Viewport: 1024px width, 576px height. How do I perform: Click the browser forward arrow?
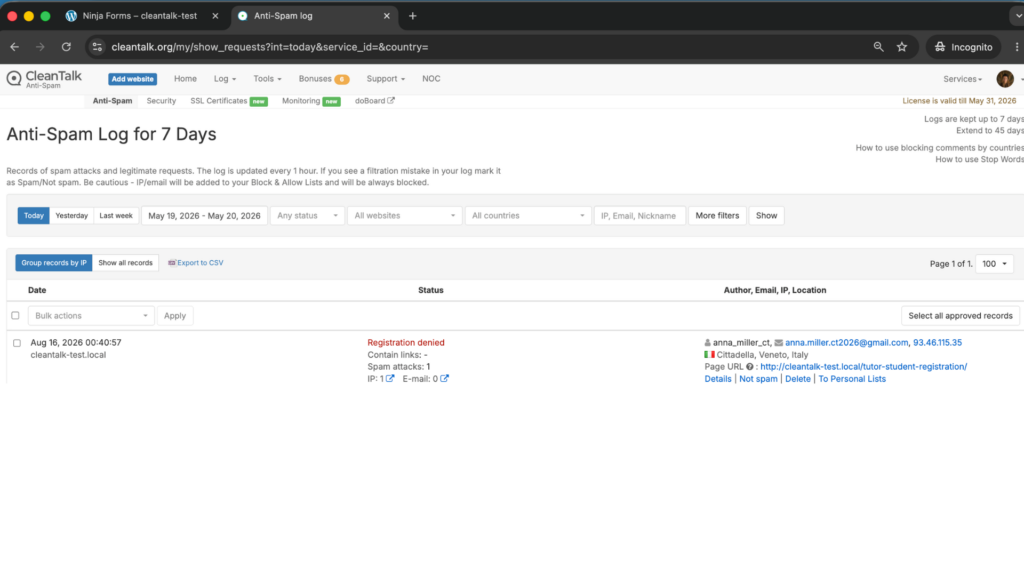click(40, 47)
